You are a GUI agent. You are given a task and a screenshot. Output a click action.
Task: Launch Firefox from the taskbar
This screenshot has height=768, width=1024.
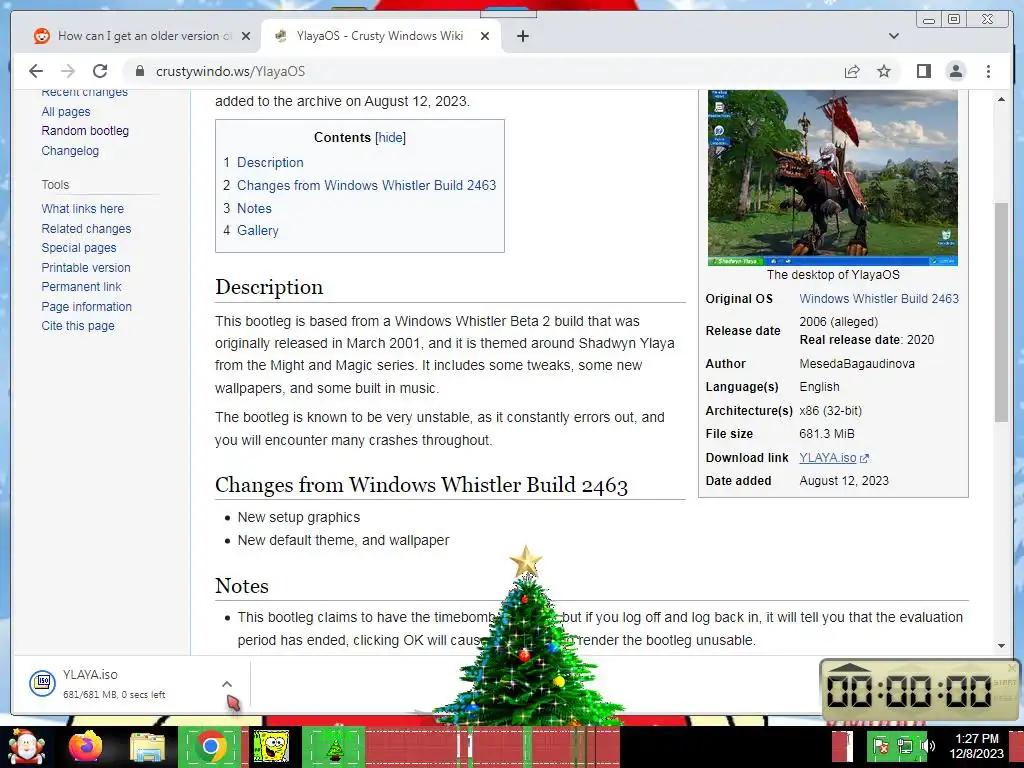pos(86,747)
